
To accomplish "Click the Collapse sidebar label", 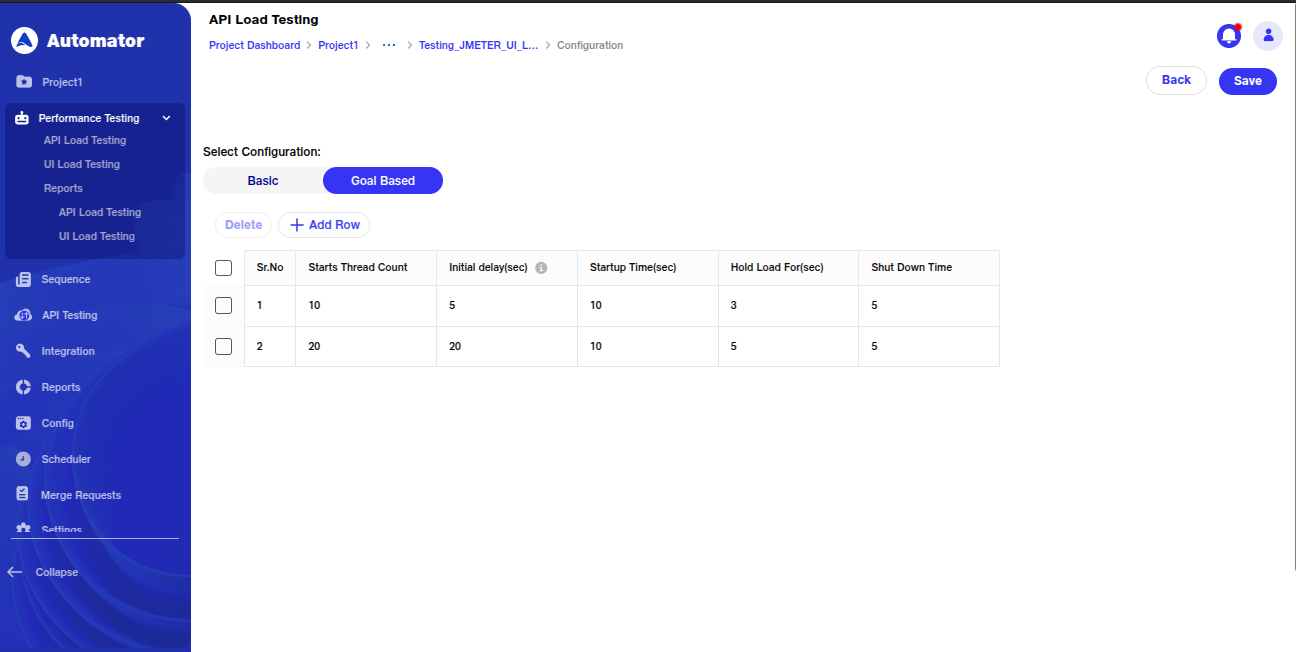I will pyautogui.click(x=57, y=572).
